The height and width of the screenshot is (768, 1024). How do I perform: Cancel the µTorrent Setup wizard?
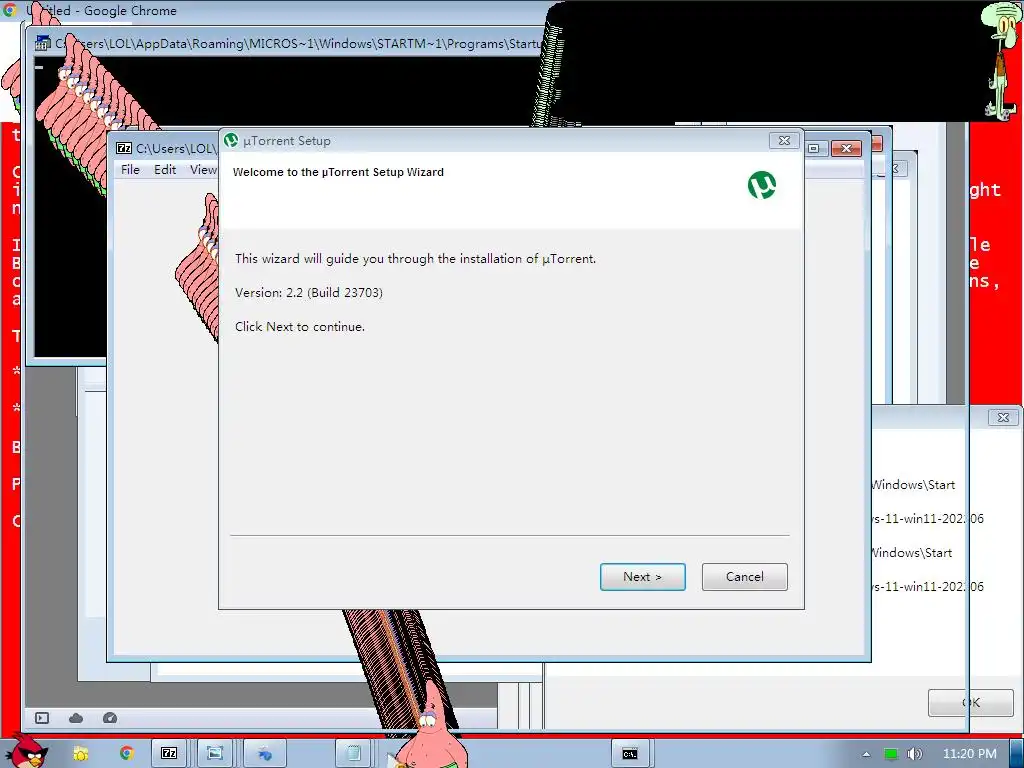tap(744, 577)
